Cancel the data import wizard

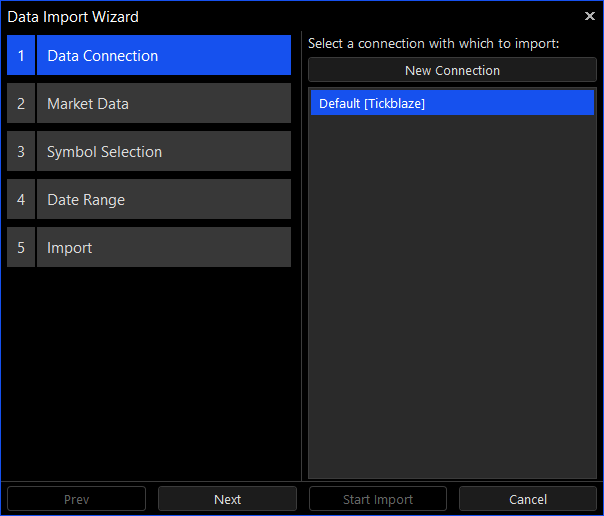(x=528, y=499)
